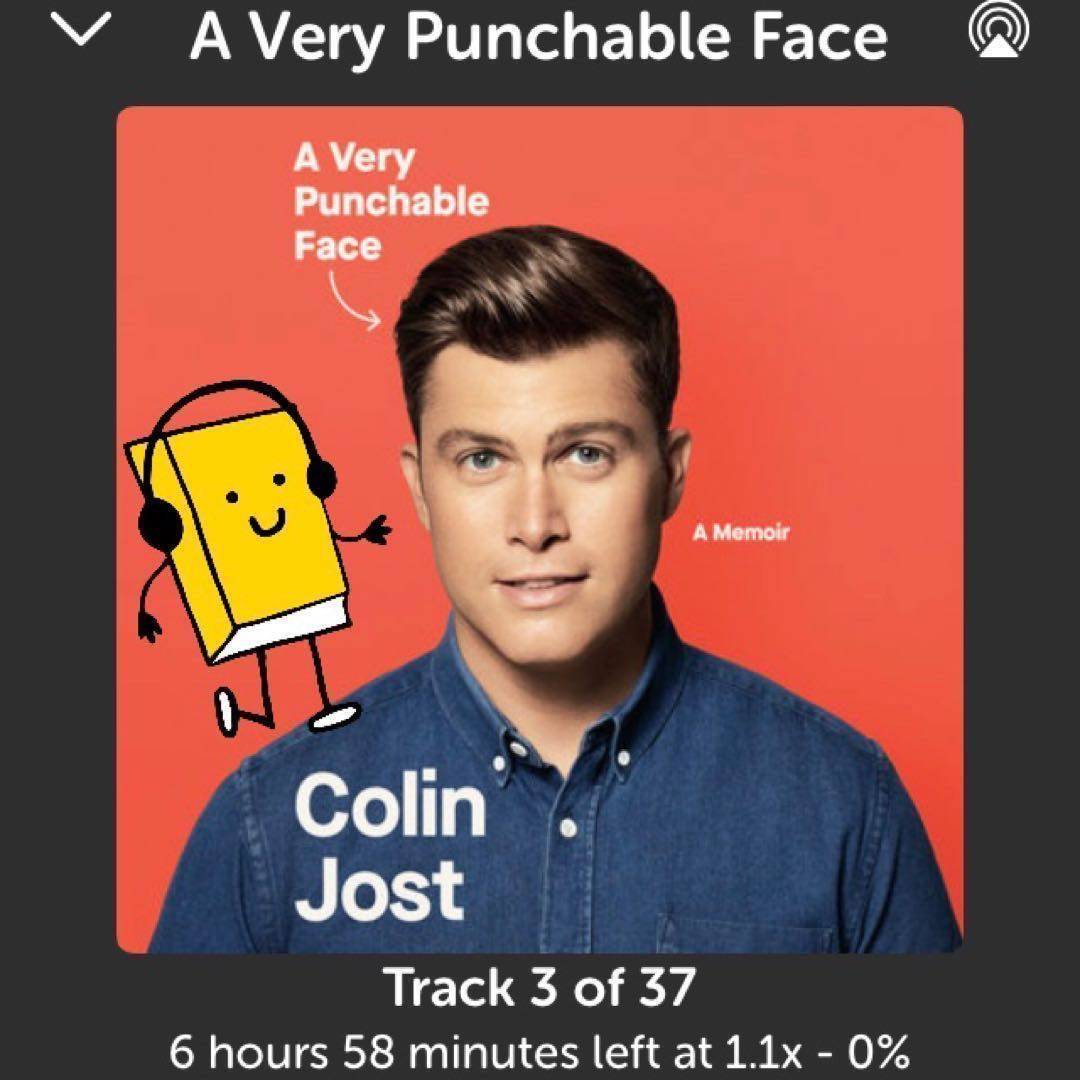Open AirPlay audio output picker
The width and height of the screenshot is (1080, 1080).
pos(999,30)
